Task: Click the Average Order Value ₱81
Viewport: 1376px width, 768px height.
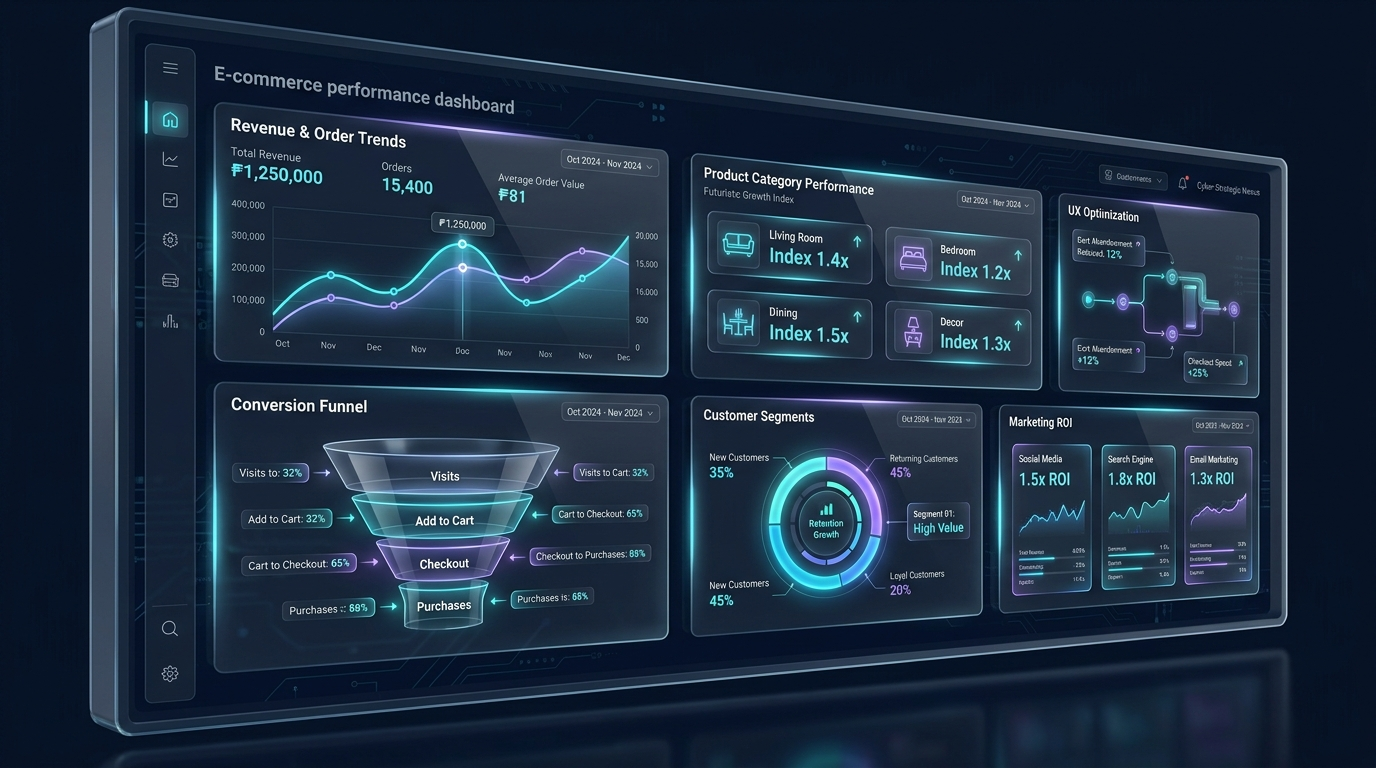Action: point(512,197)
